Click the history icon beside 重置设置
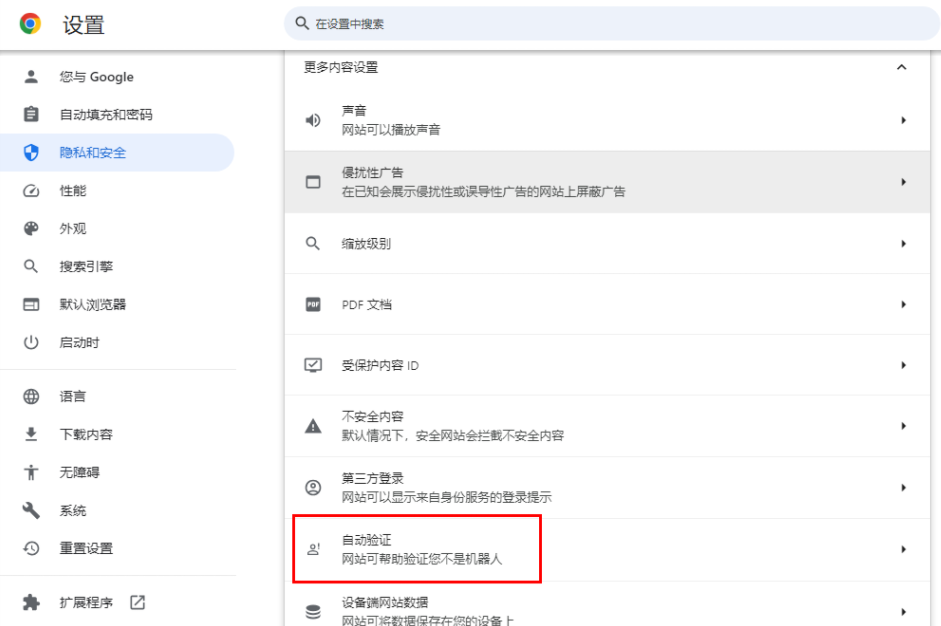 (x=31, y=548)
